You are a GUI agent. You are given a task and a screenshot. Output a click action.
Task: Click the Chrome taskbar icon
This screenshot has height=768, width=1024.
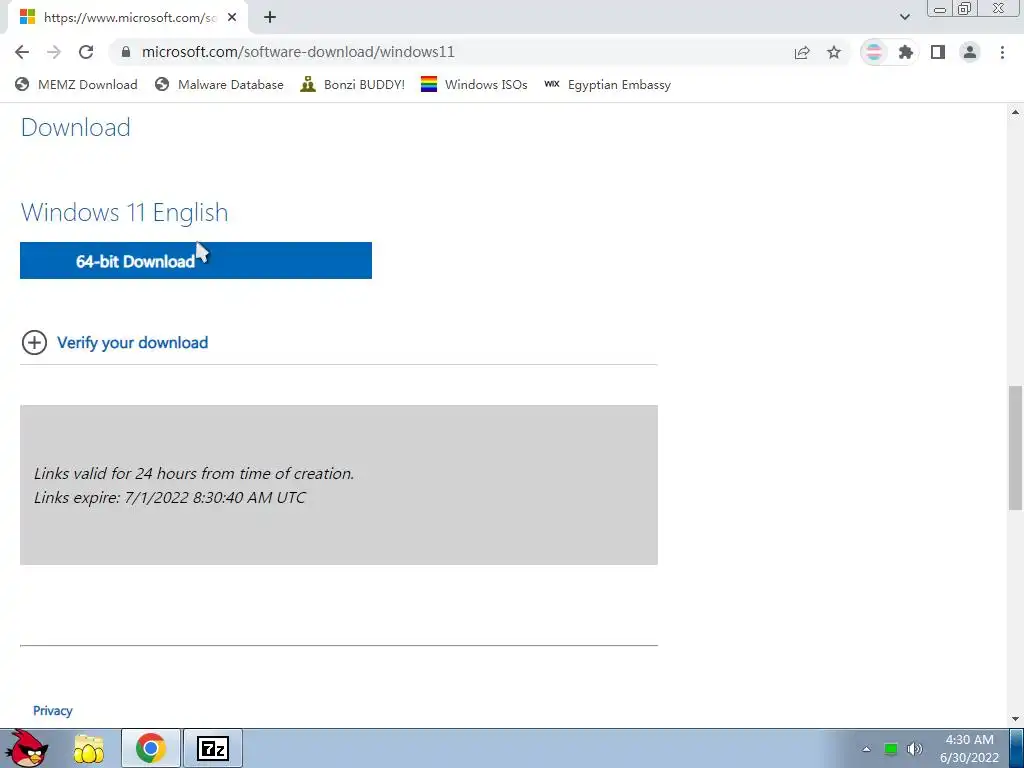151,748
